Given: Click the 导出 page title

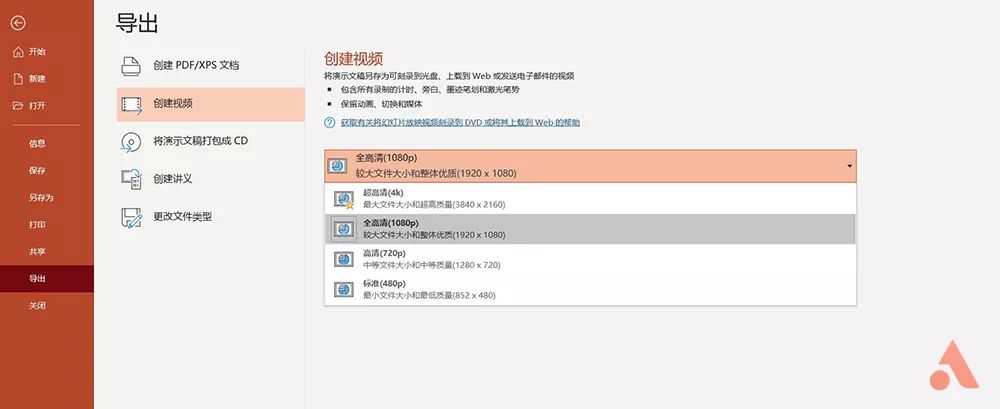Looking at the screenshot, I should click(x=136, y=24).
